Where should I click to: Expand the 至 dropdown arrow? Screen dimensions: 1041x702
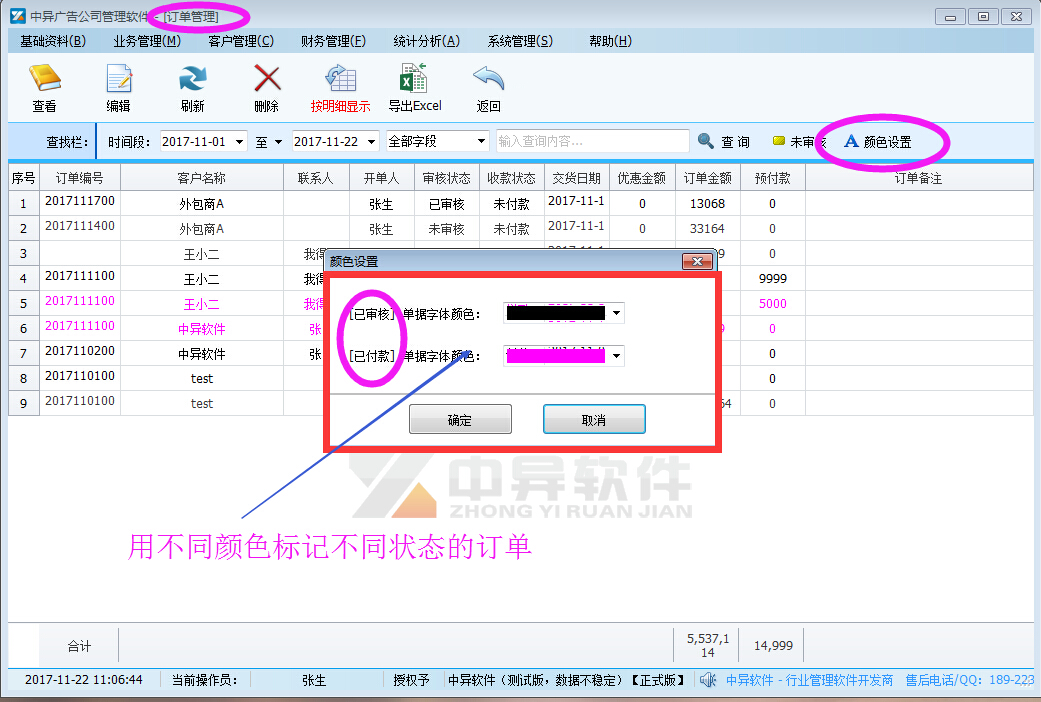(278, 141)
